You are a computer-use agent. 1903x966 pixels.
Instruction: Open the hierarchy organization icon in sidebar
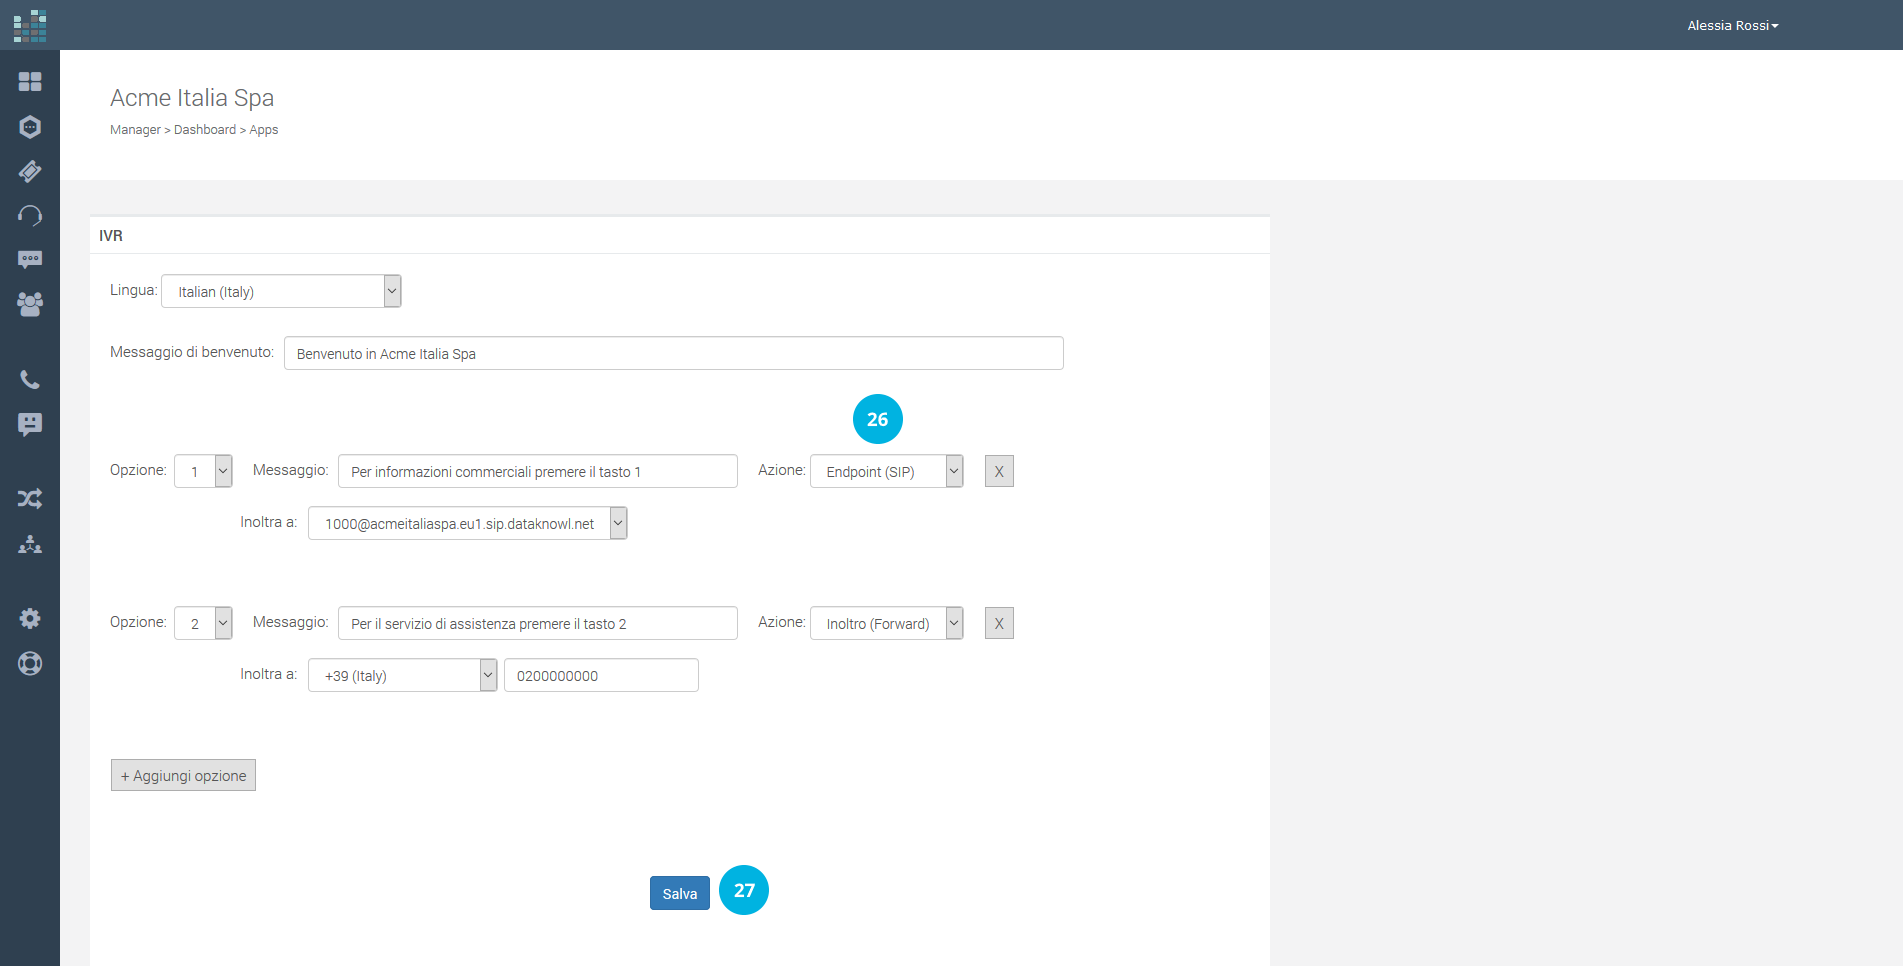[30, 544]
